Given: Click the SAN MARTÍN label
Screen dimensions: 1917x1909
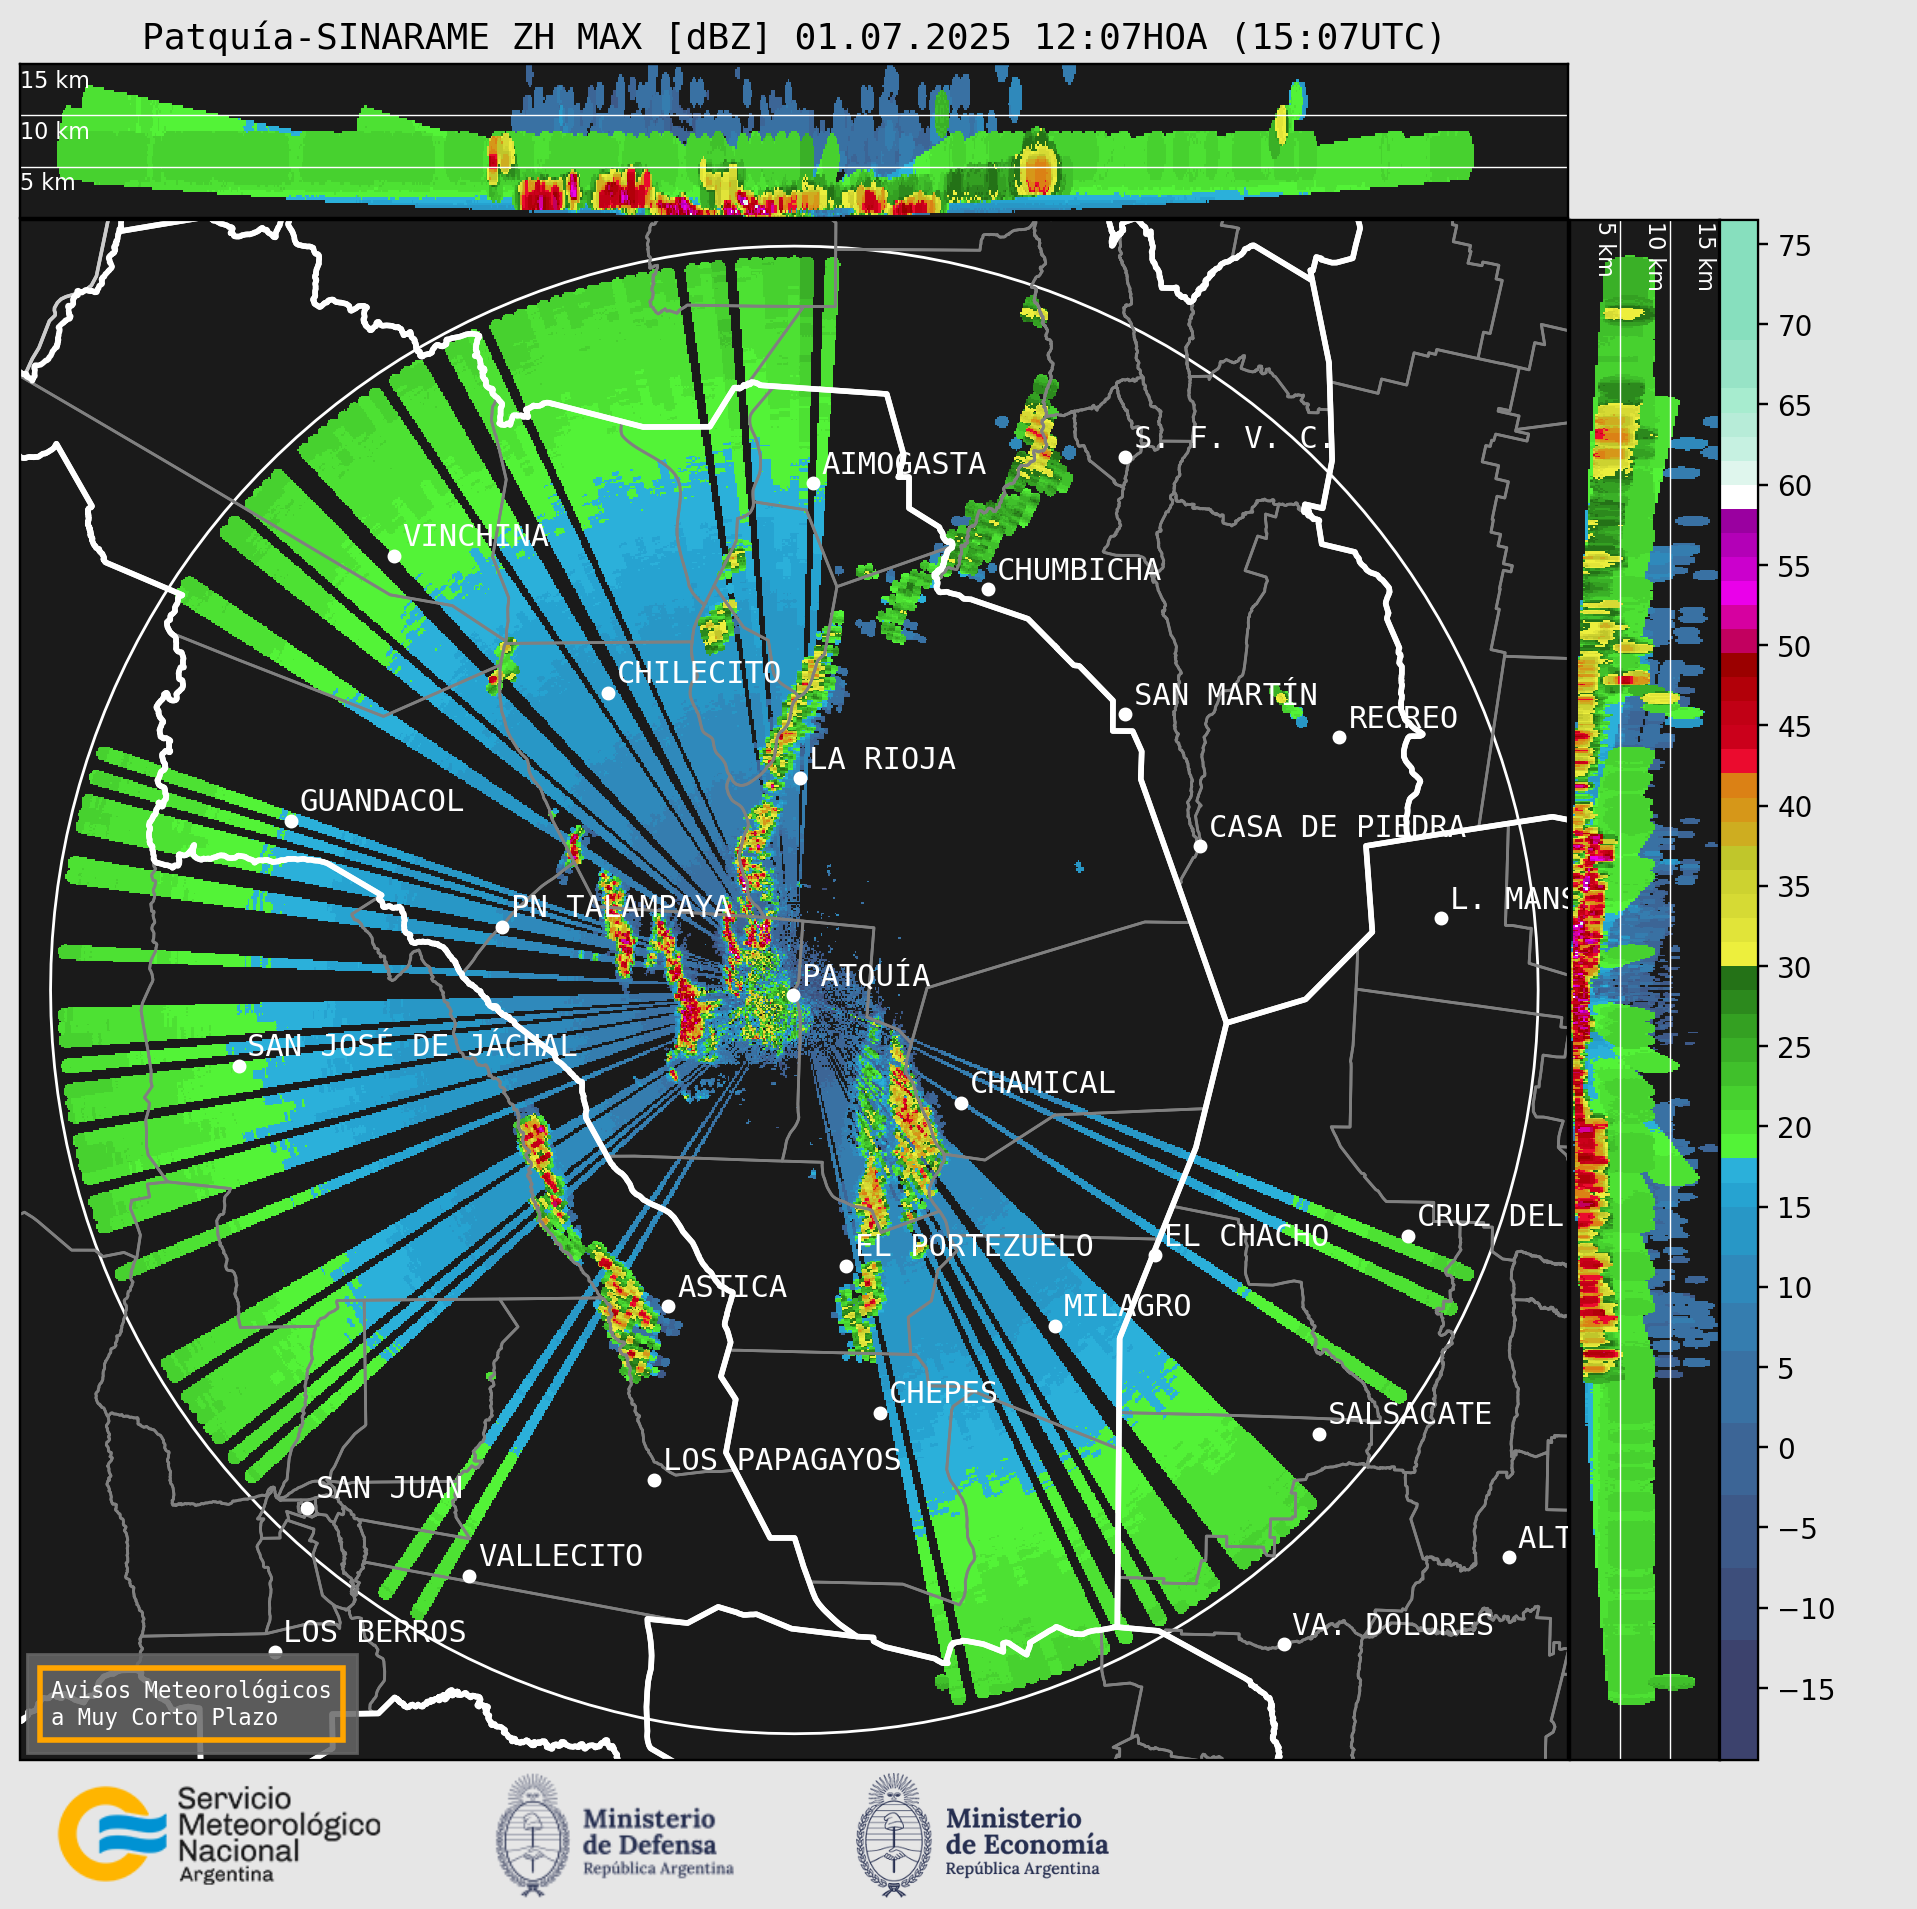Looking at the screenshot, I should 1225,695.
